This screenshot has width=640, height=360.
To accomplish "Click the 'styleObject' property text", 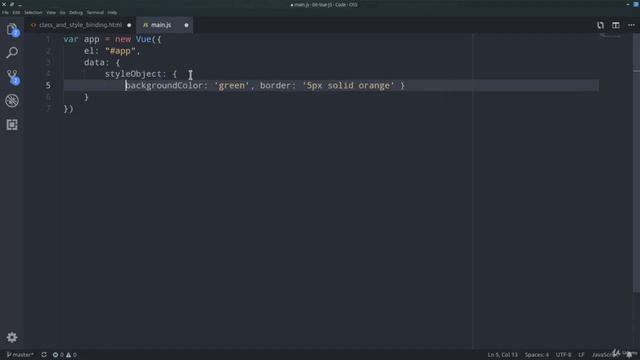I will tap(133, 74).
